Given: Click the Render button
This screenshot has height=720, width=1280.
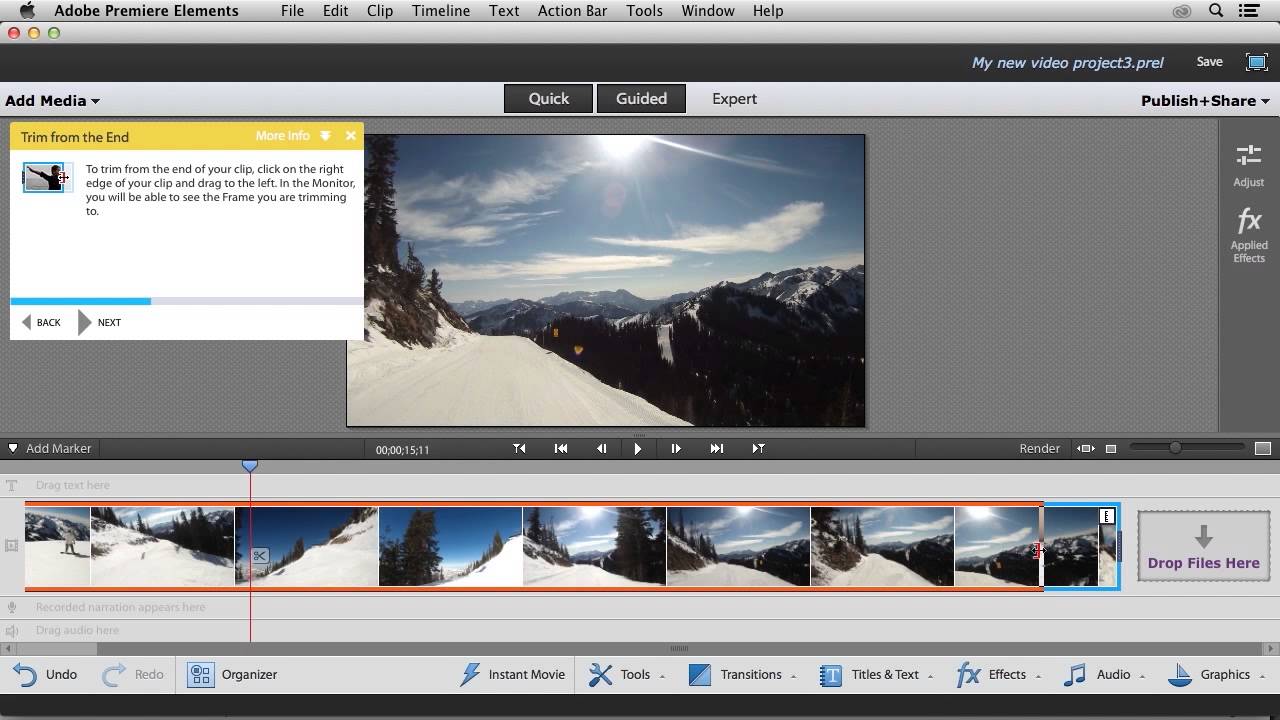Looking at the screenshot, I should pos(1039,449).
